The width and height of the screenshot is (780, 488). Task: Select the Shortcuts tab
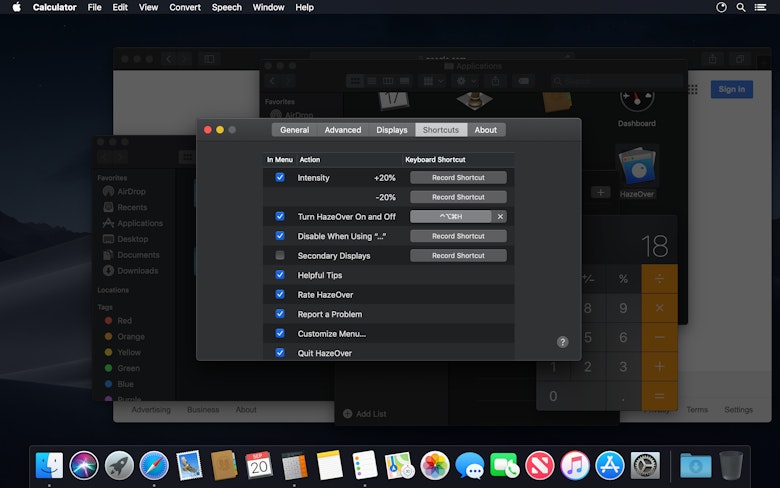[x=441, y=130]
